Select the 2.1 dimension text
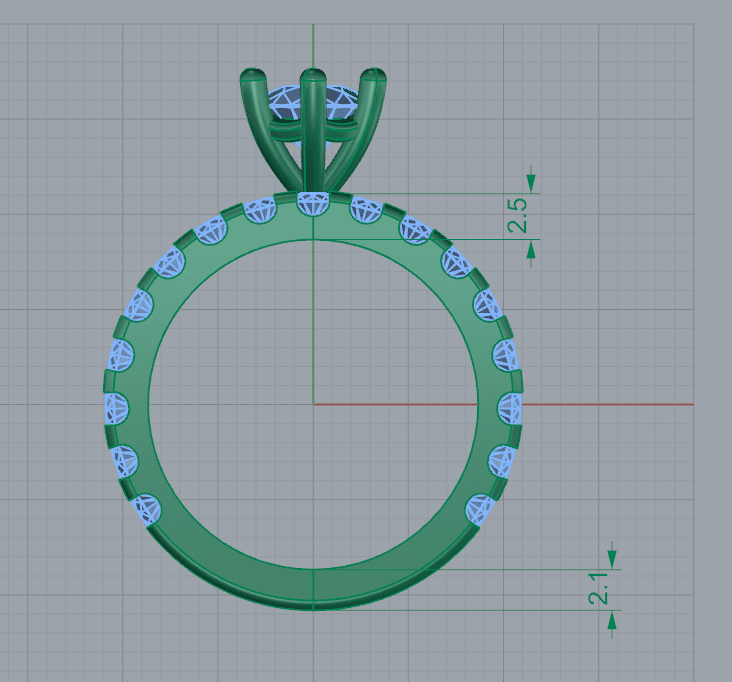Viewport: 732px width, 682px height. pos(598,589)
